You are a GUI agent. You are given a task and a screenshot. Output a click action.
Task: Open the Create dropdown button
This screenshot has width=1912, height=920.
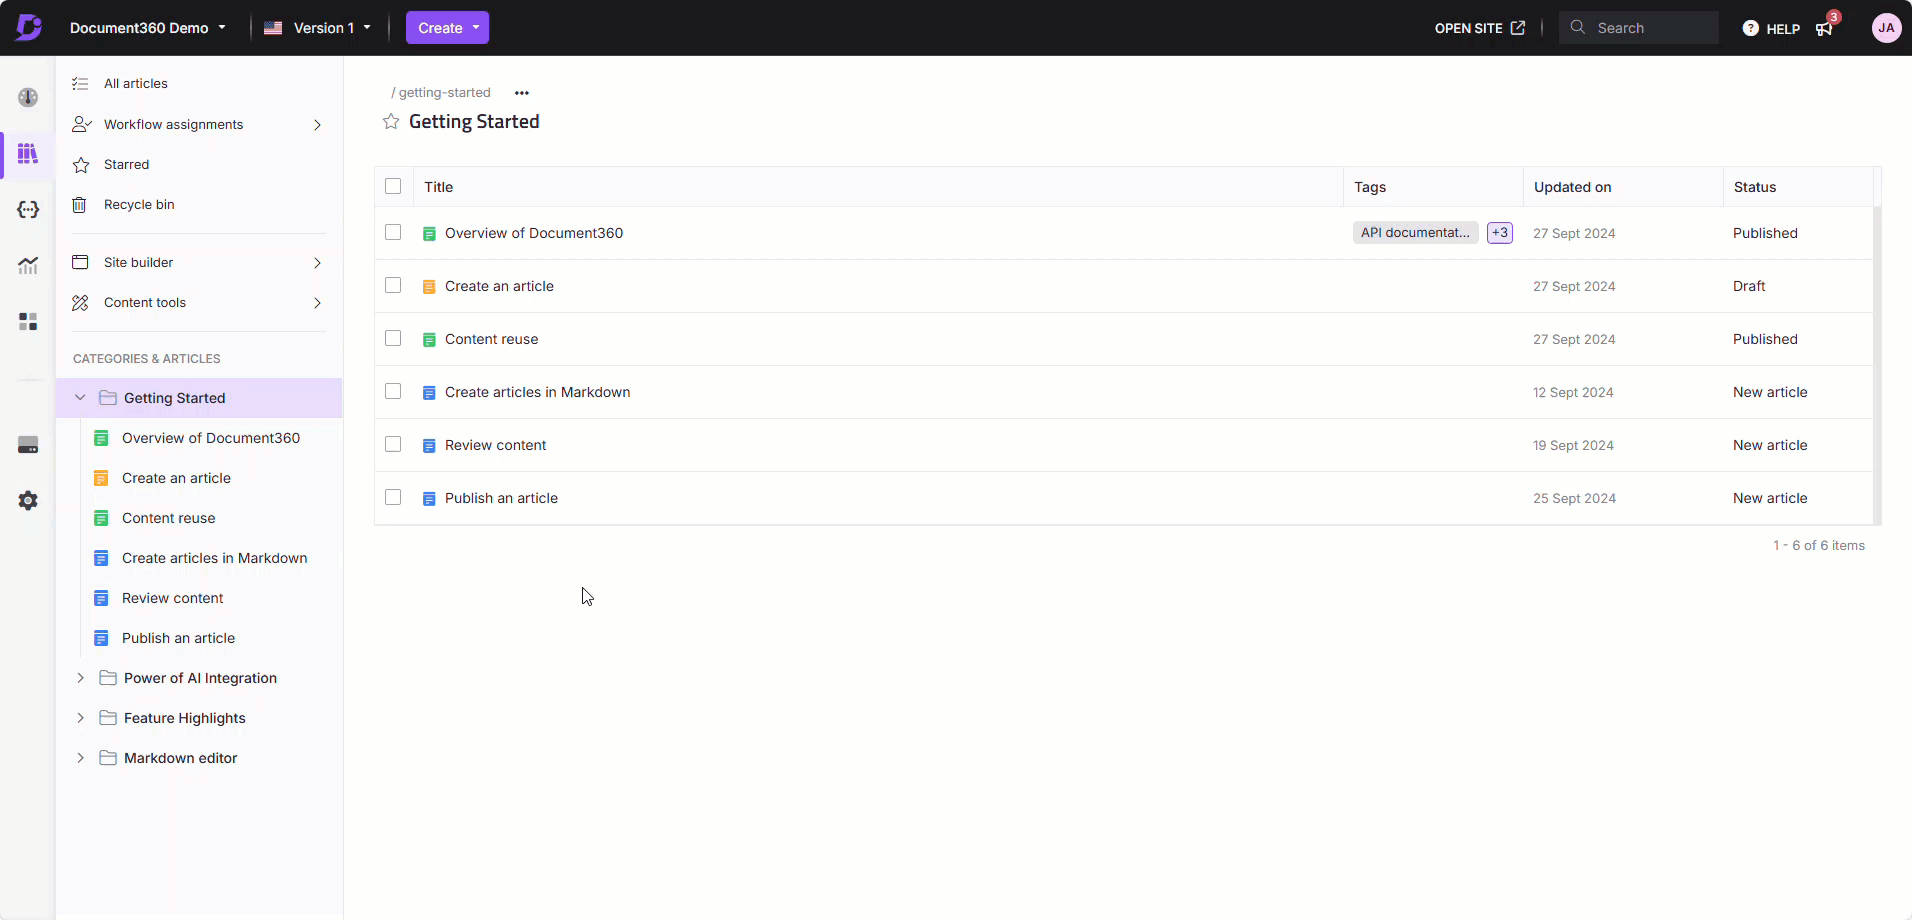click(x=447, y=28)
